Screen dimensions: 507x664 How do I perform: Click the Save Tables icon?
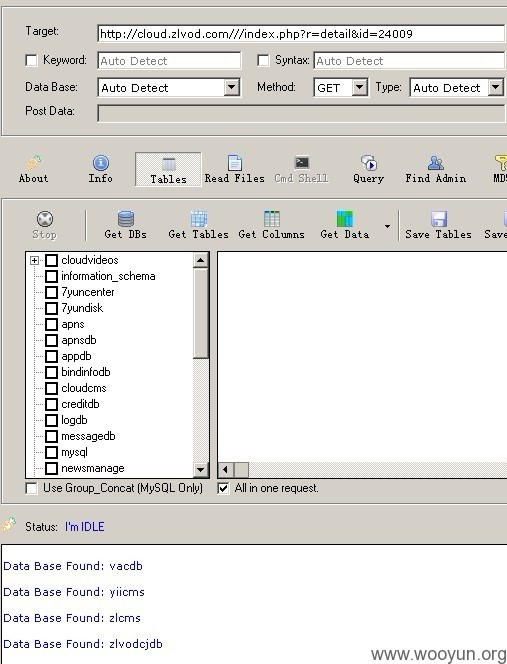(439, 219)
